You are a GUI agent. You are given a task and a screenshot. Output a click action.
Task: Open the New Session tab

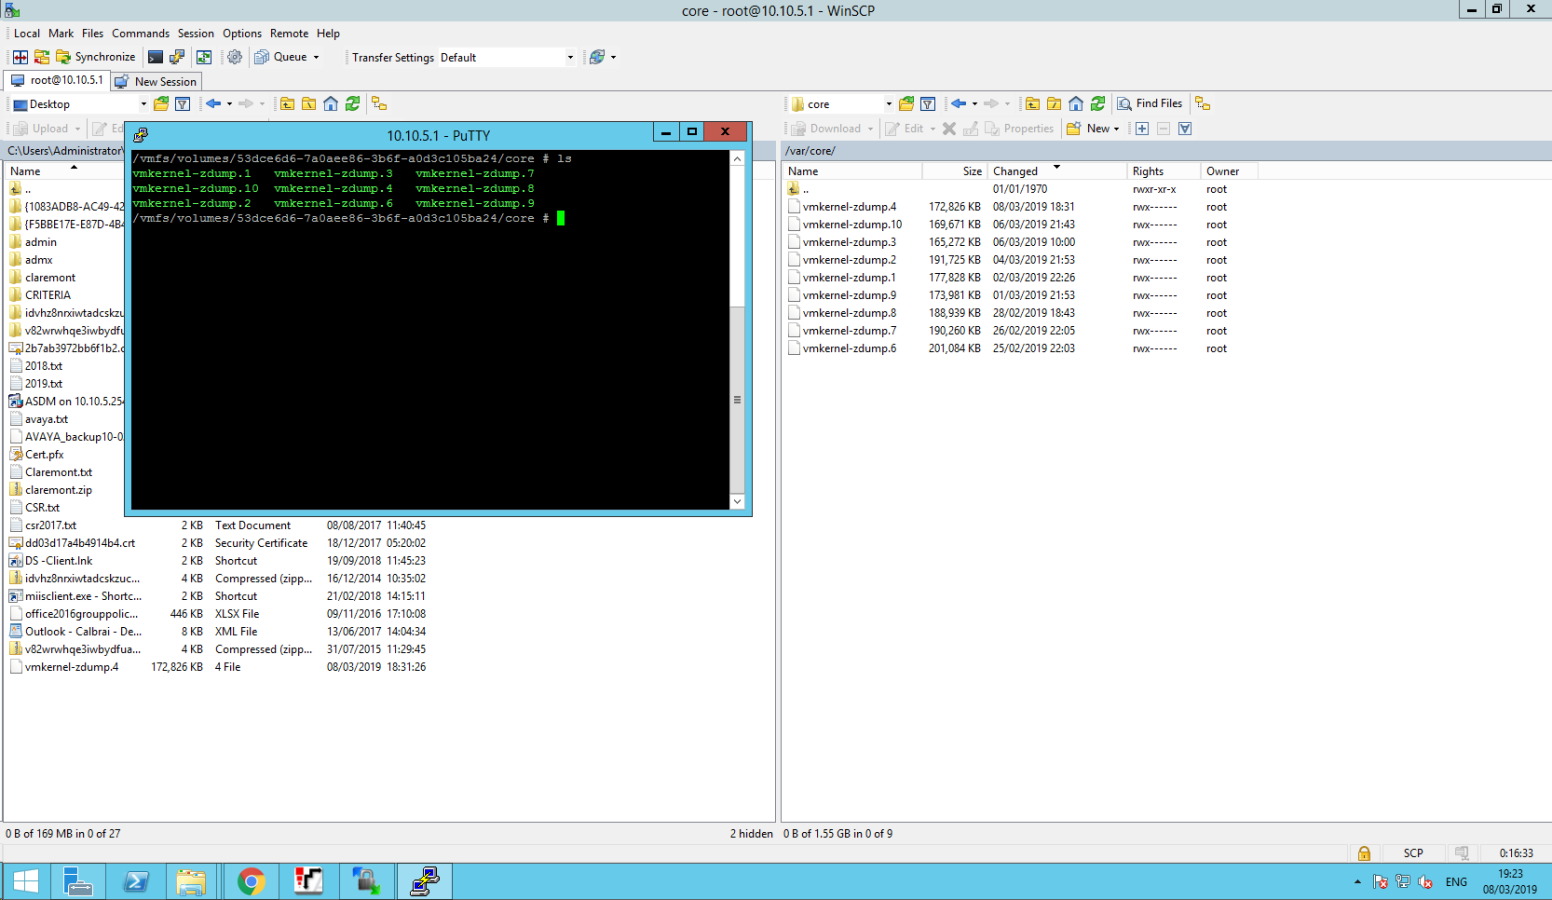click(x=156, y=81)
